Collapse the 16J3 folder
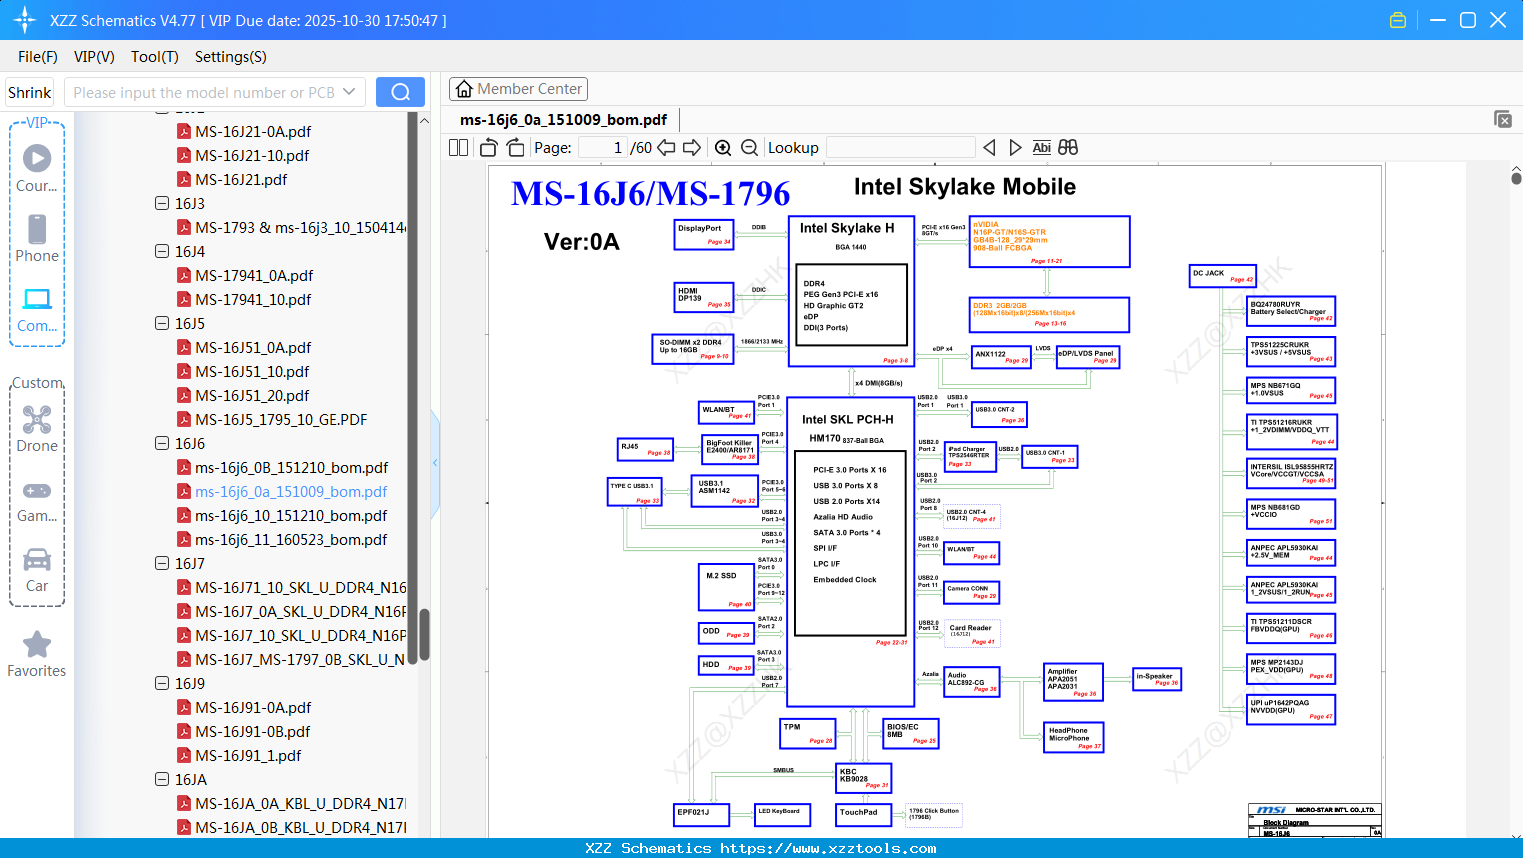Viewport: 1523px width, 858px height. (x=162, y=203)
